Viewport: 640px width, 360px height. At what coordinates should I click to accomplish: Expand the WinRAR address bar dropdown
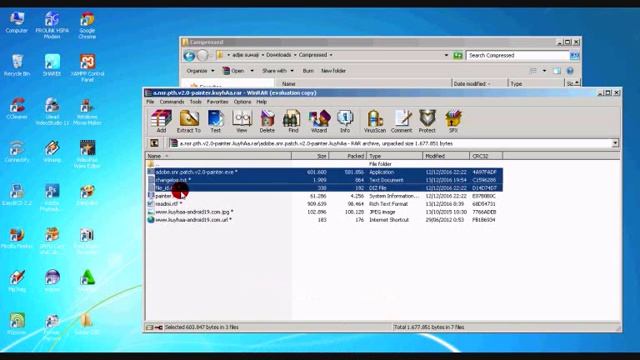(615, 143)
